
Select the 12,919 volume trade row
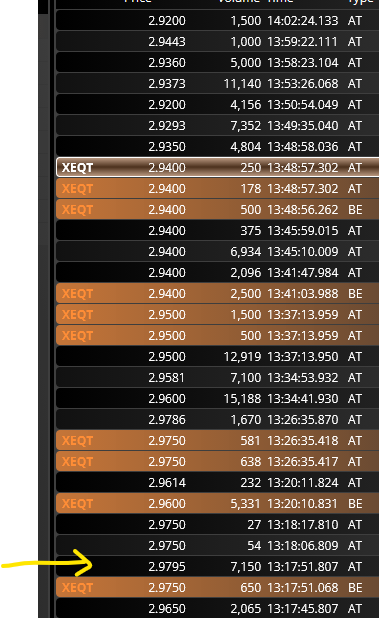(x=217, y=356)
